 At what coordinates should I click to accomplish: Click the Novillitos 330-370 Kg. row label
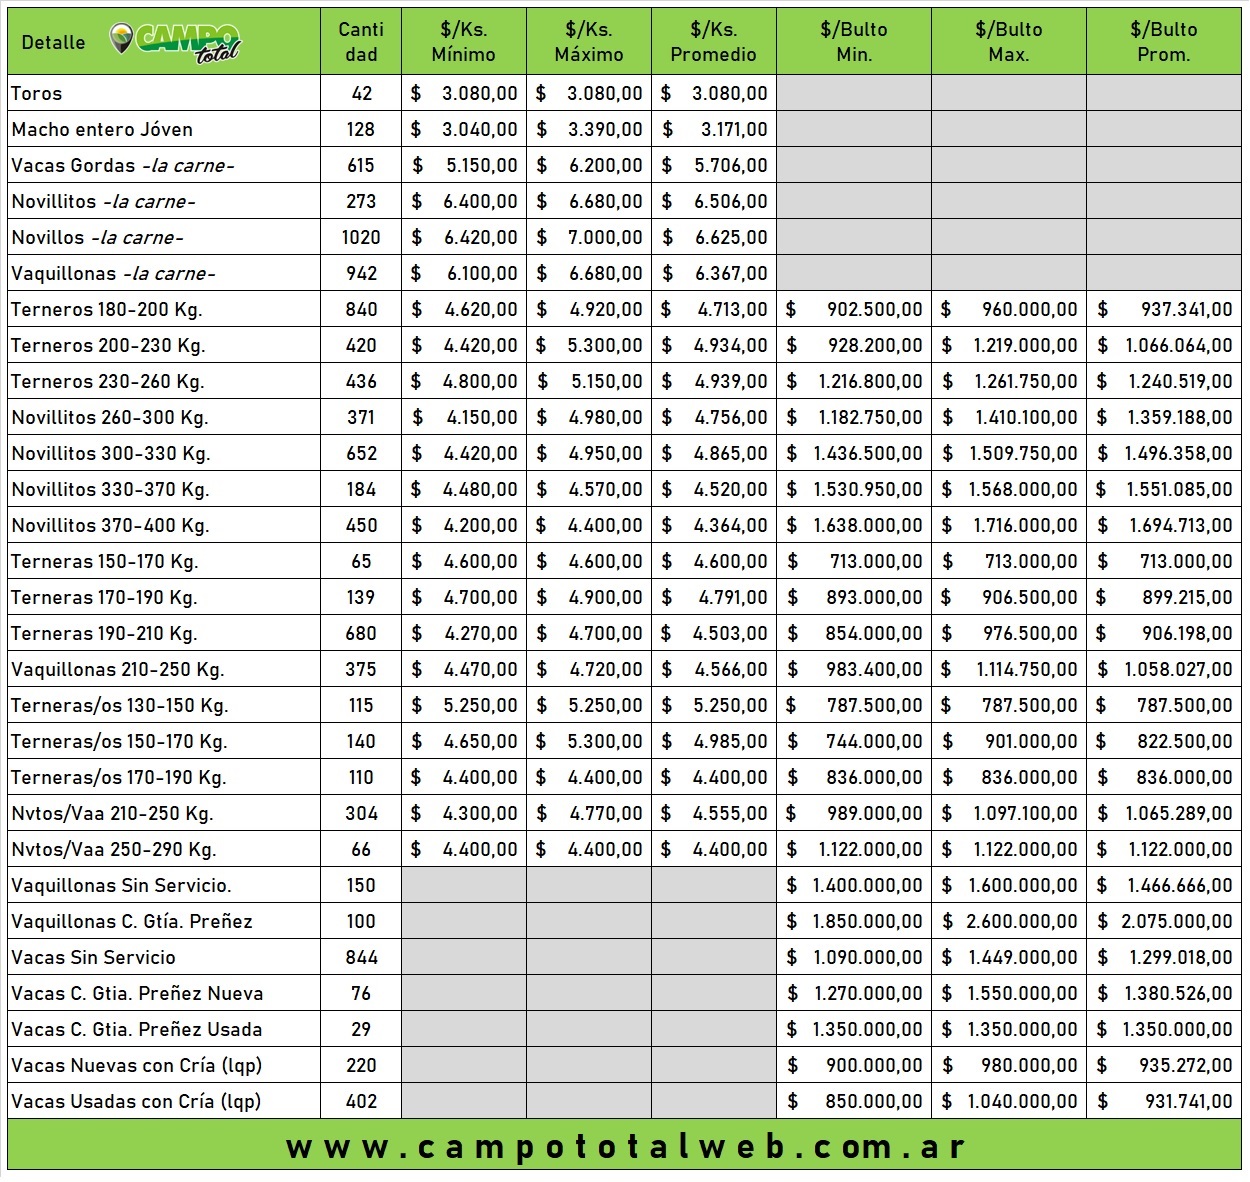click(110, 490)
